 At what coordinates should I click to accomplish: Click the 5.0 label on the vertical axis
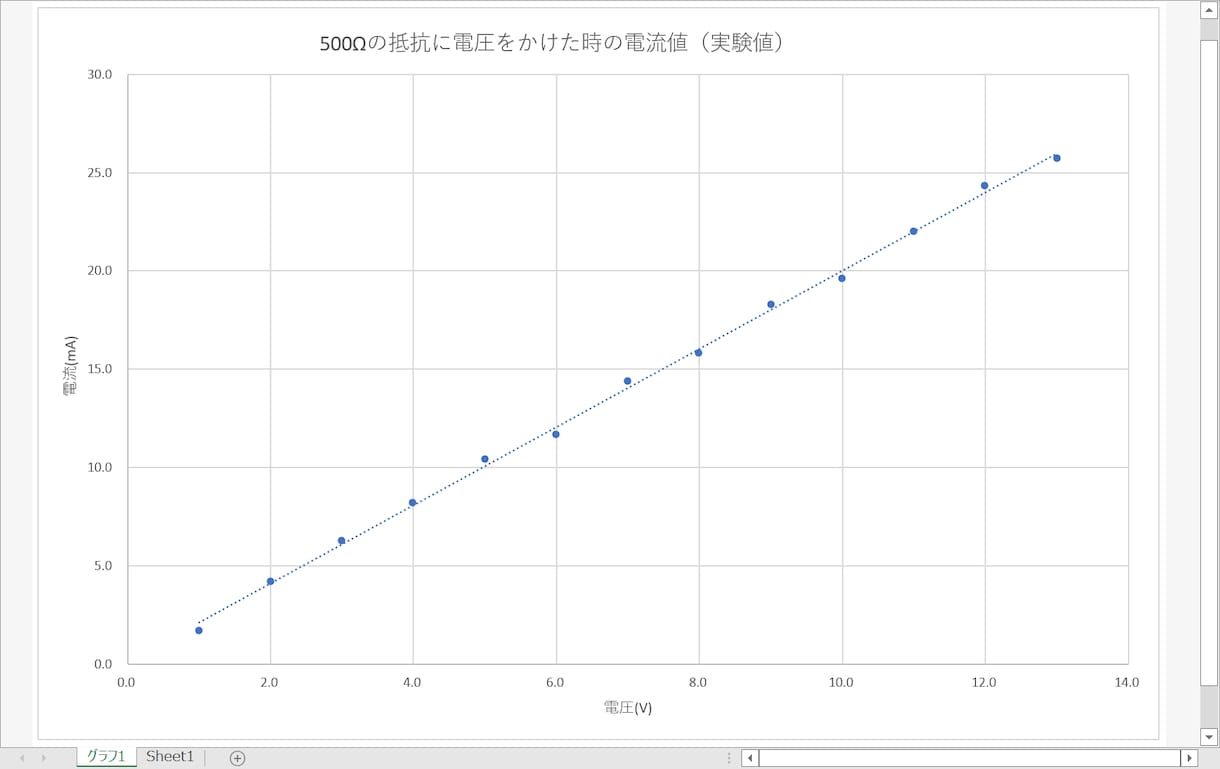pos(102,566)
